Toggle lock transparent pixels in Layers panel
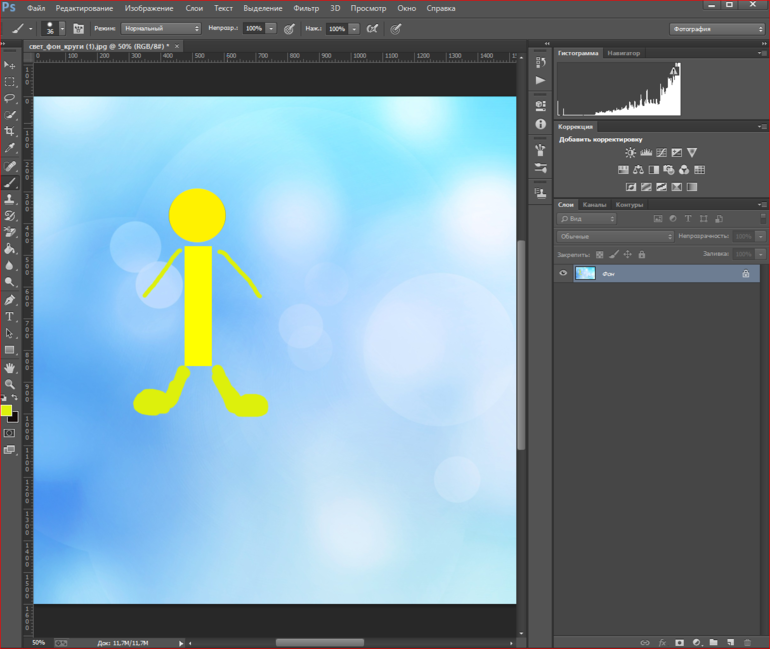The width and height of the screenshot is (770, 649). coord(600,255)
